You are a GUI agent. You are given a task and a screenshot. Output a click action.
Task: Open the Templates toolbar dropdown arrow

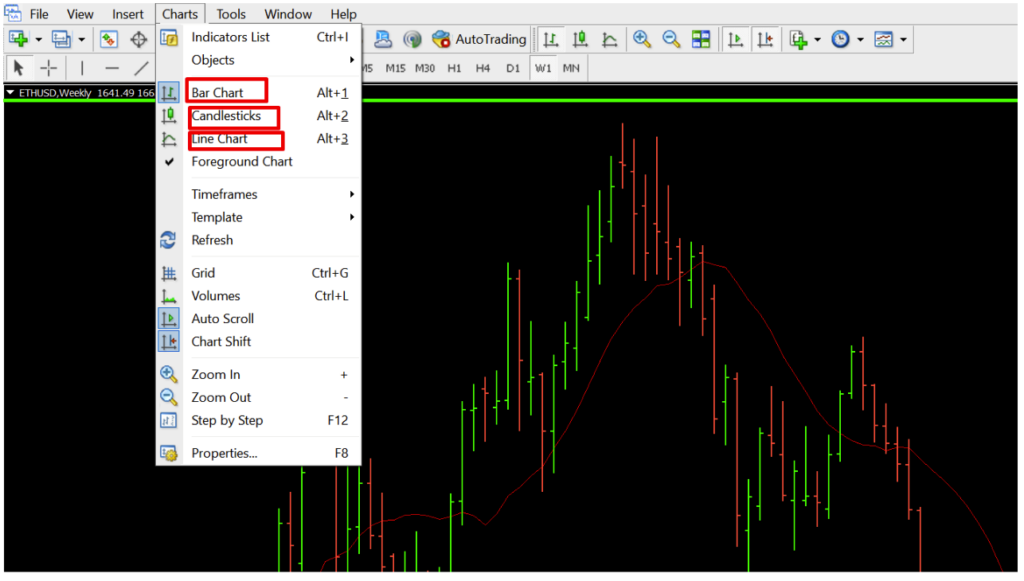point(903,40)
